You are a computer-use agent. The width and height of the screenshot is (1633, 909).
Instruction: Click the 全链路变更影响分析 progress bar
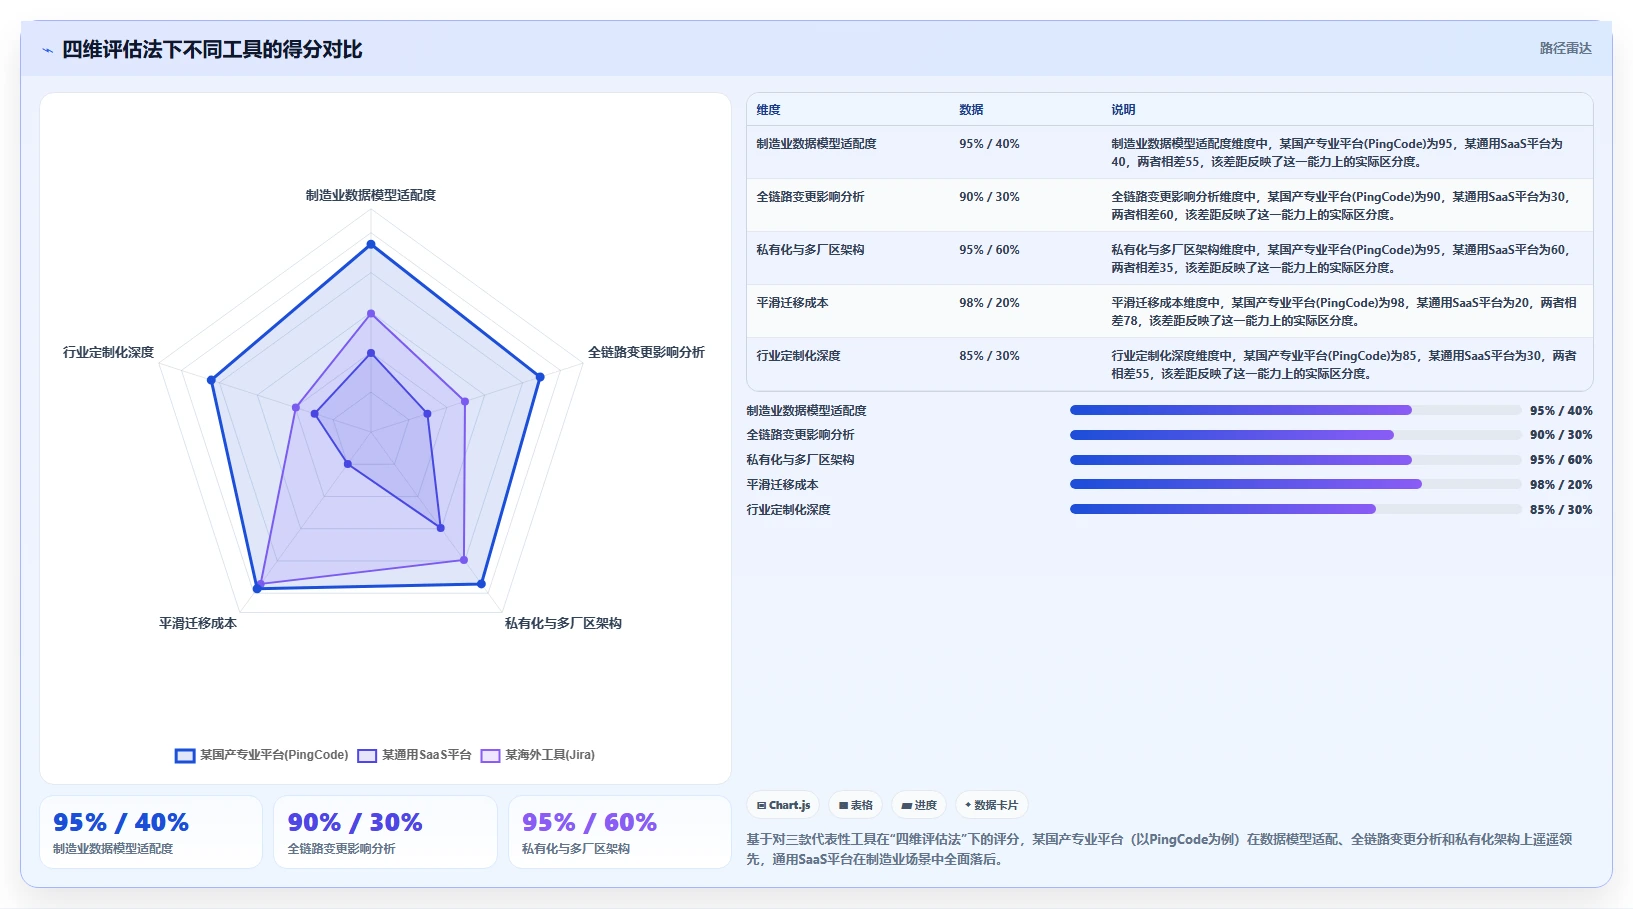point(1295,435)
